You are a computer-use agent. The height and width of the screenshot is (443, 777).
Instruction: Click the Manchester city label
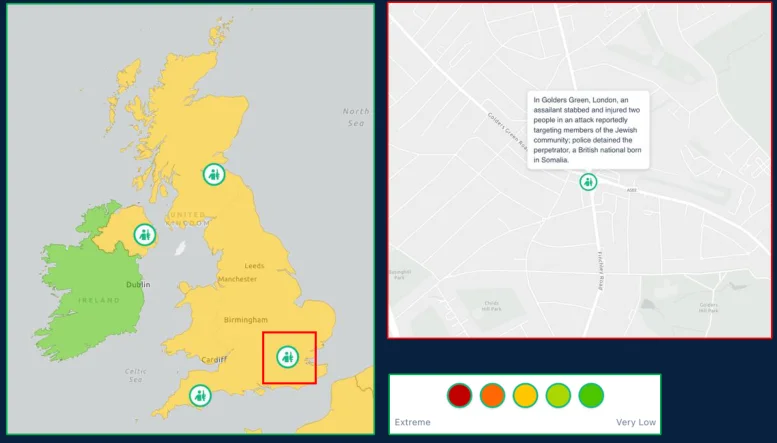[x=237, y=279]
